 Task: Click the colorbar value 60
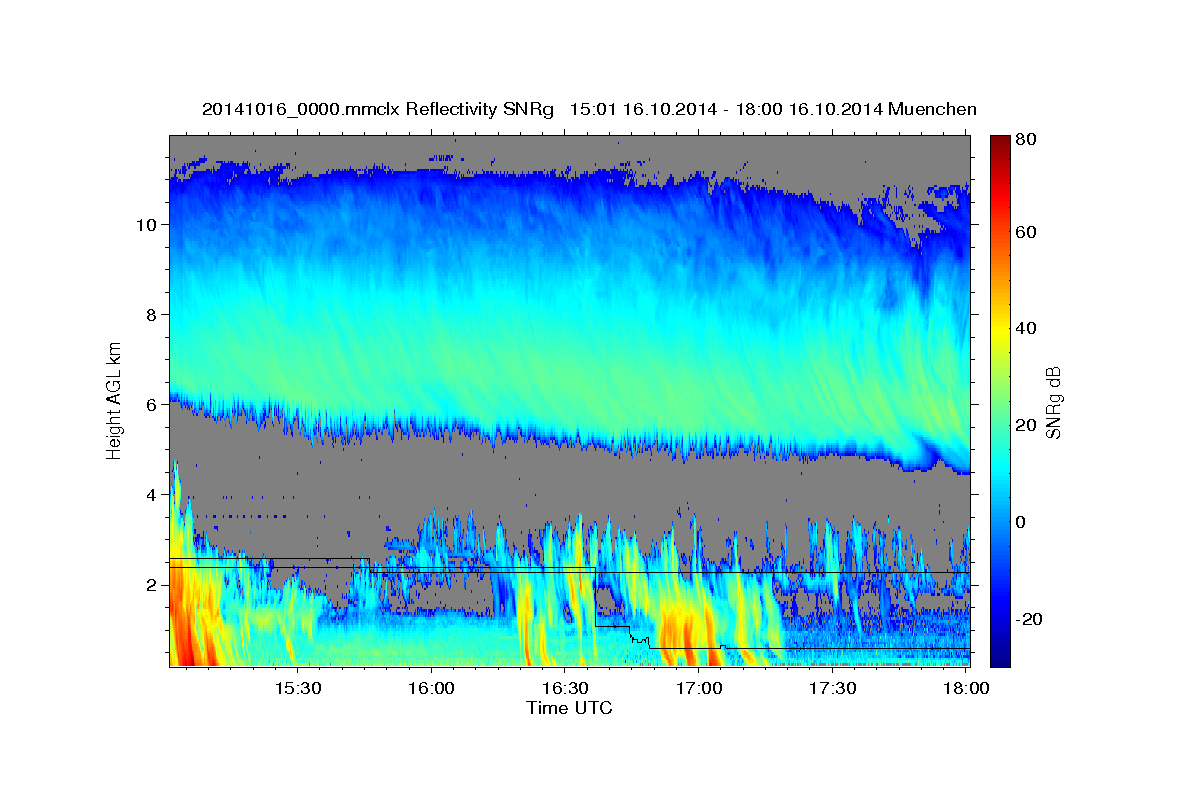point(1027,232)
